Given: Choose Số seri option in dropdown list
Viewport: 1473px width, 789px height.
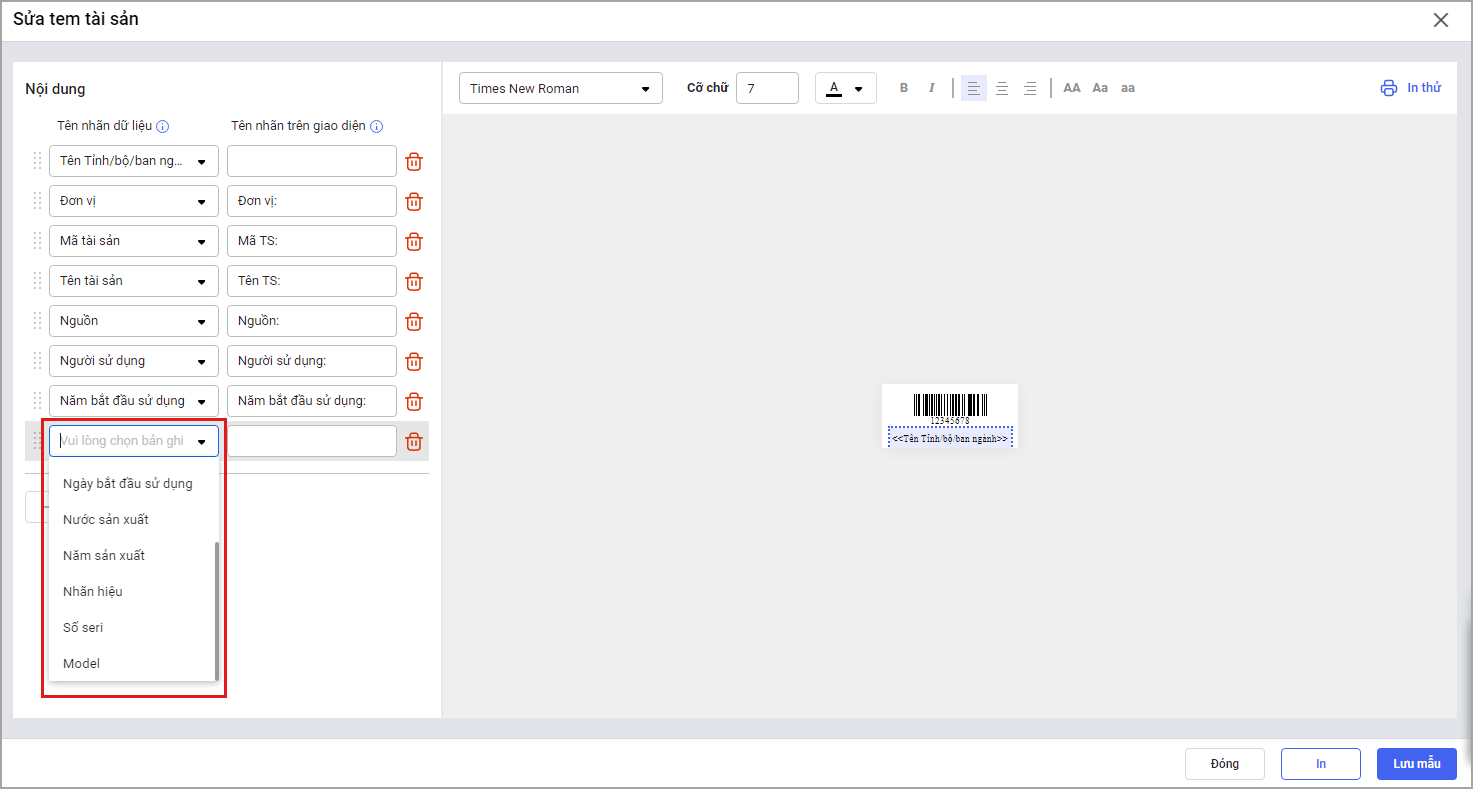Looking at the screenshot, I should click(83, 628).
